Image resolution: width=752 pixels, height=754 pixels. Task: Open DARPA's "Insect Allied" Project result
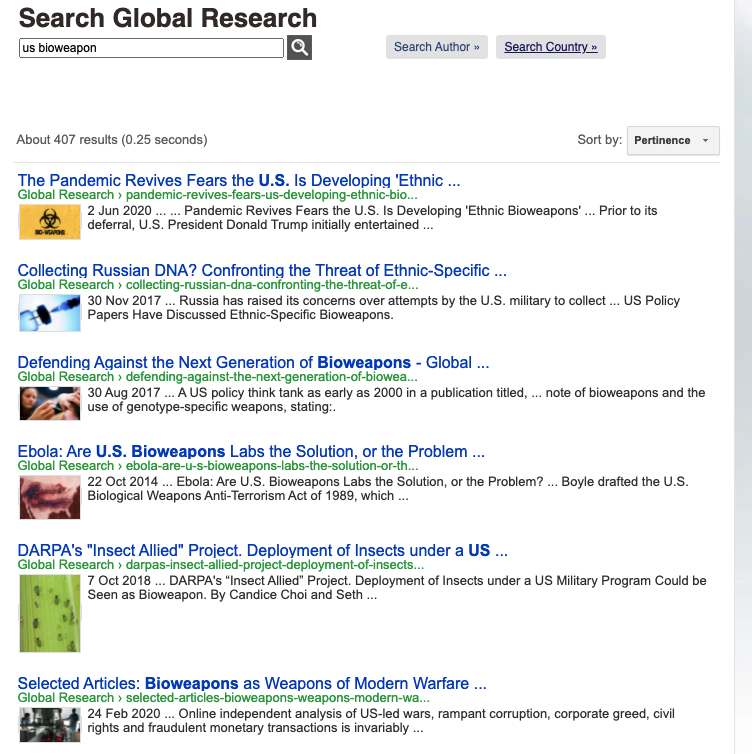tap(263, 550)
